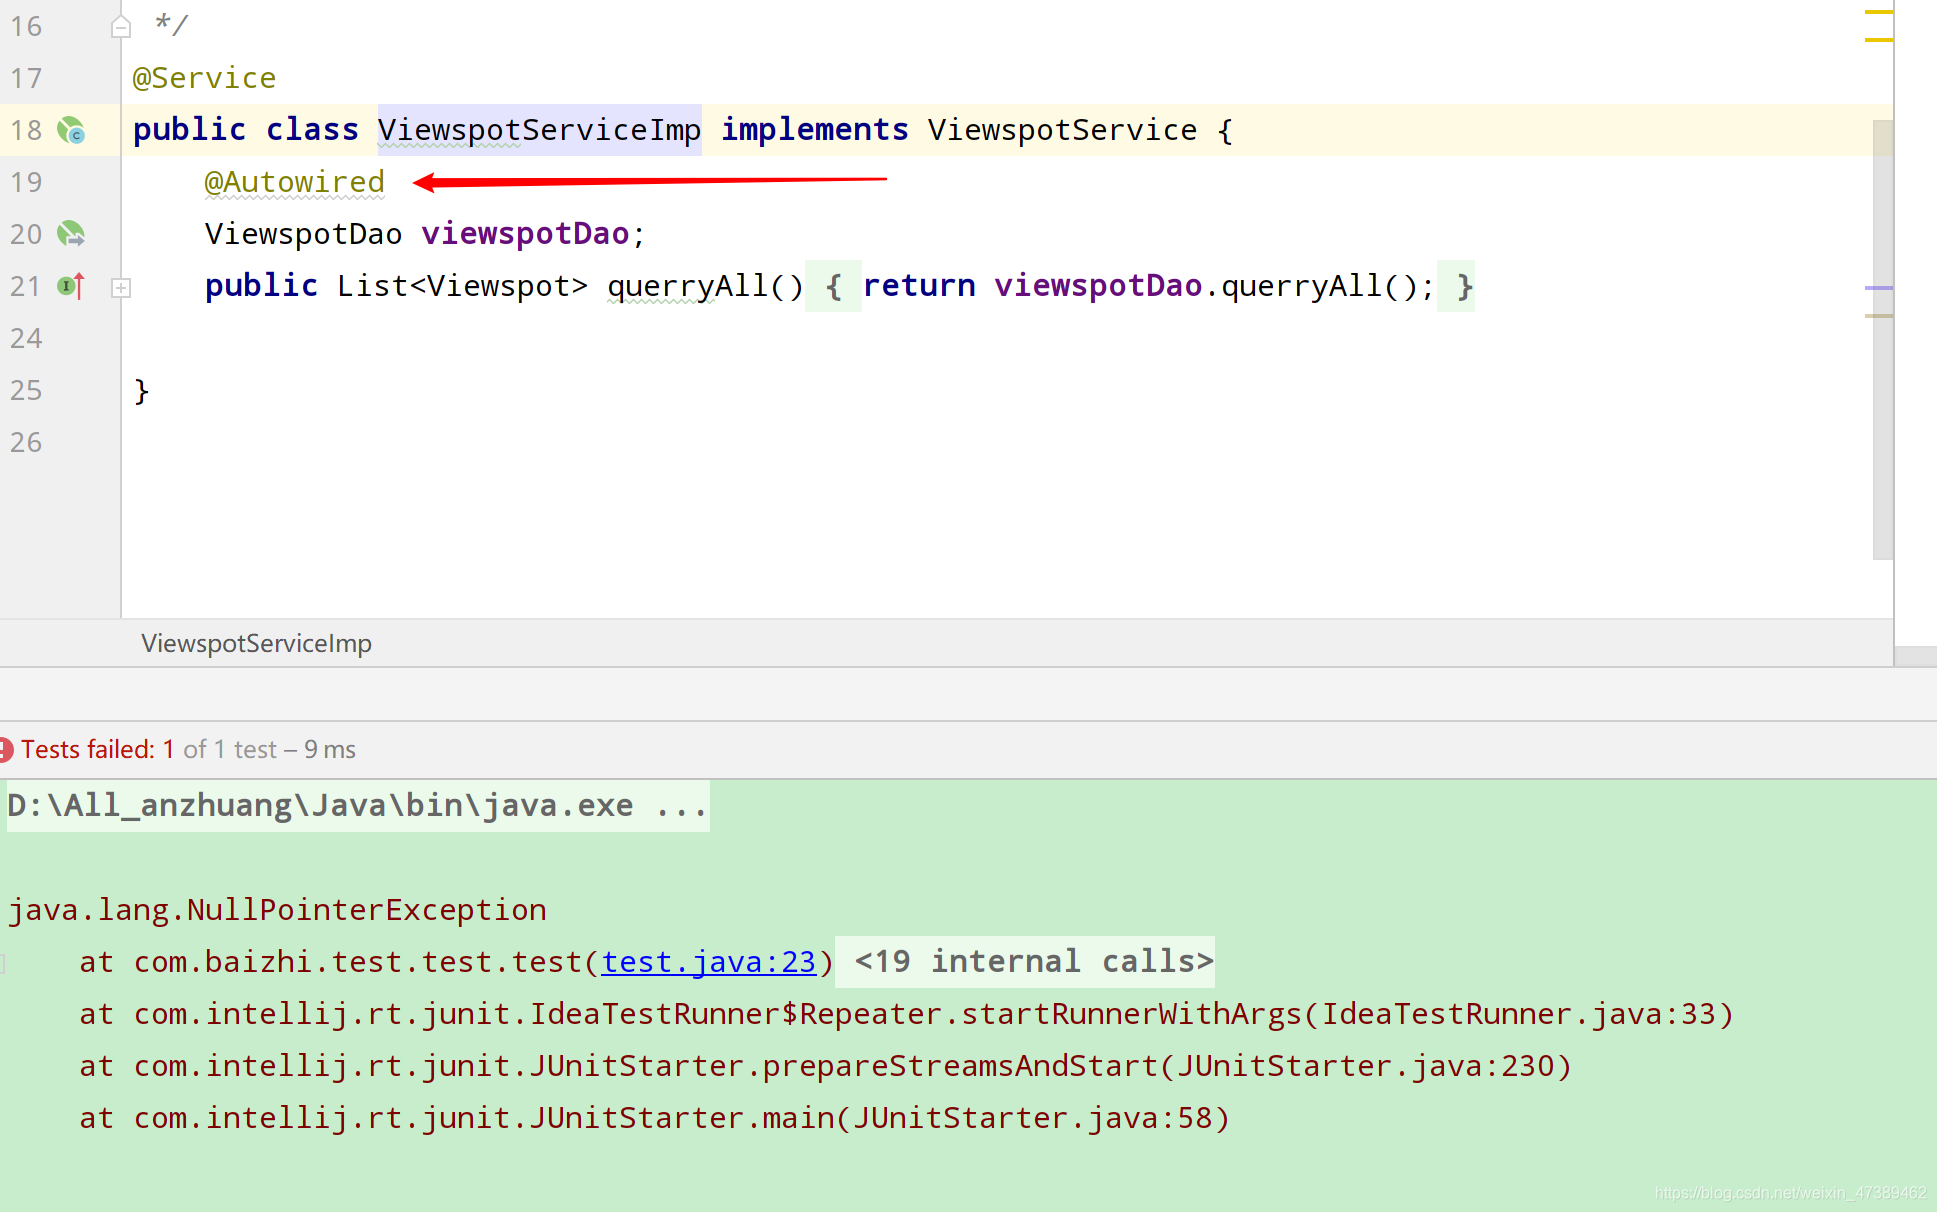Image resolution: width=1937 pixels, height=1212 pixels.
Task: Expand the folded querryAll method body
Action: pos(121,288)
